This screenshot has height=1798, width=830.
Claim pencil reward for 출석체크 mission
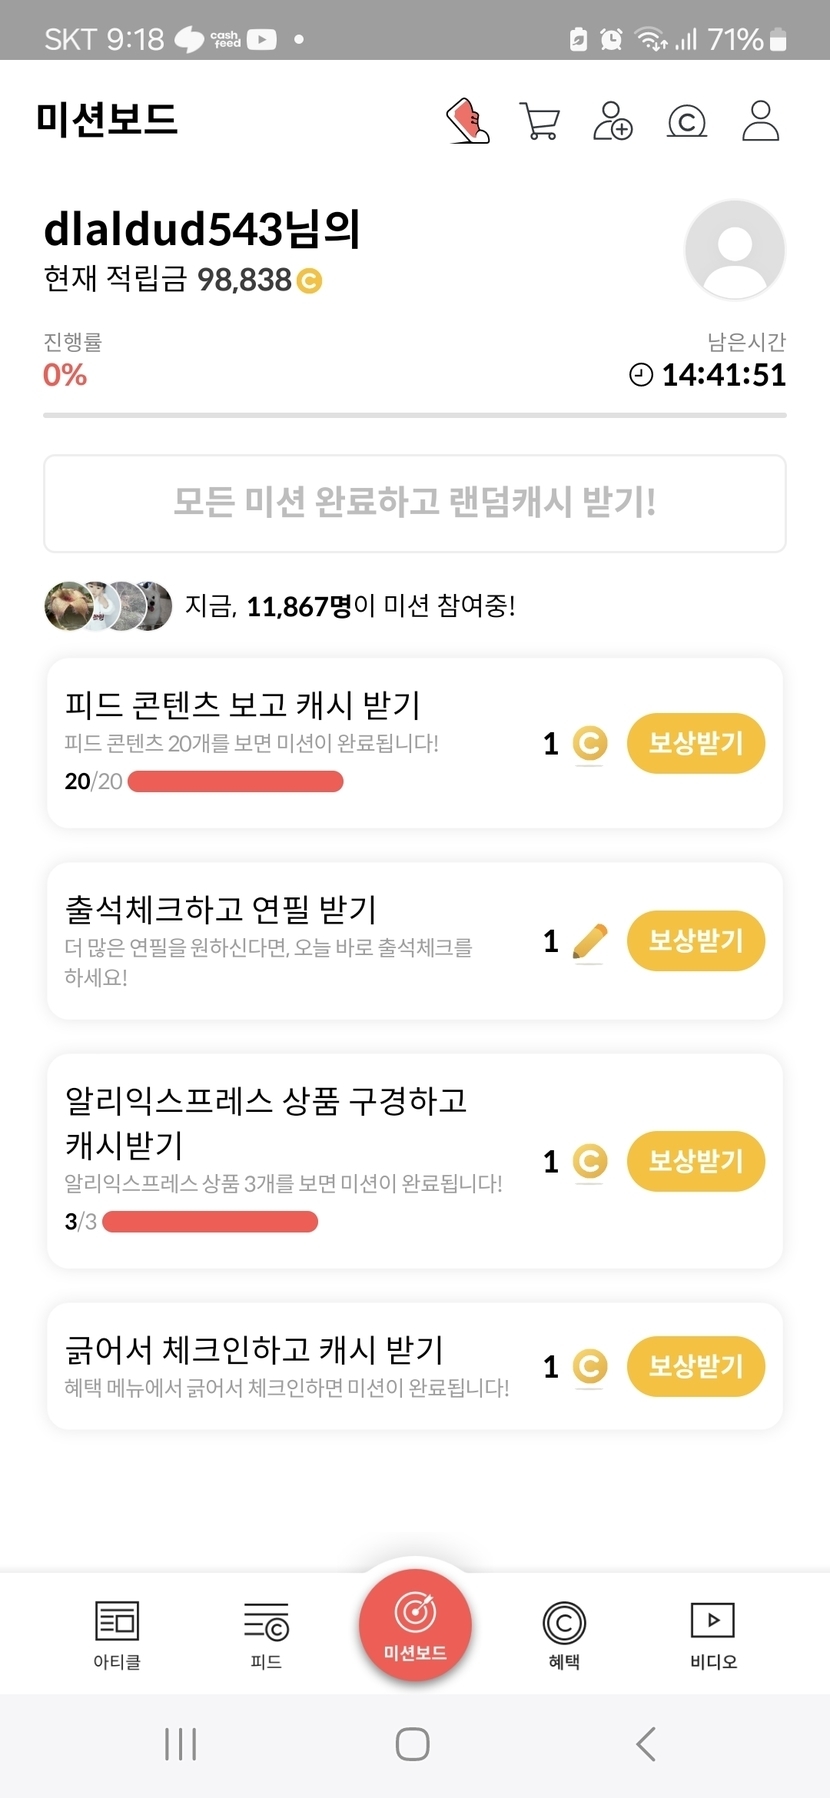pyautogui.click(x=695, y=940)
